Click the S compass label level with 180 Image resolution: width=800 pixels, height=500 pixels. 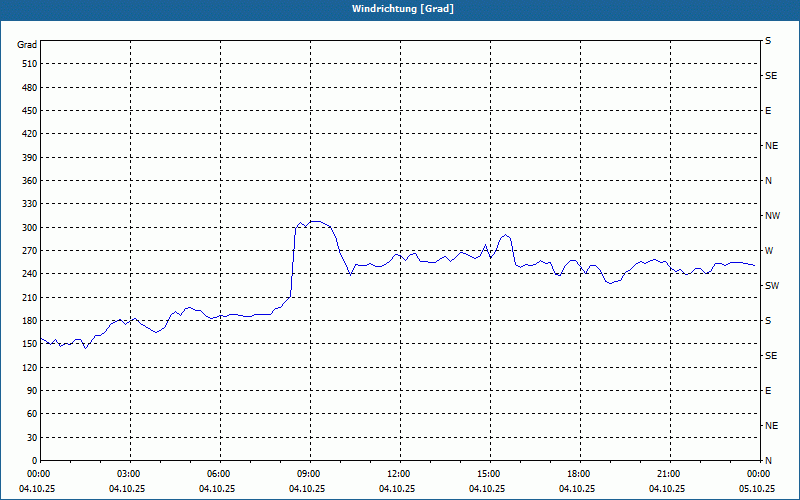(x=768, y=321)
